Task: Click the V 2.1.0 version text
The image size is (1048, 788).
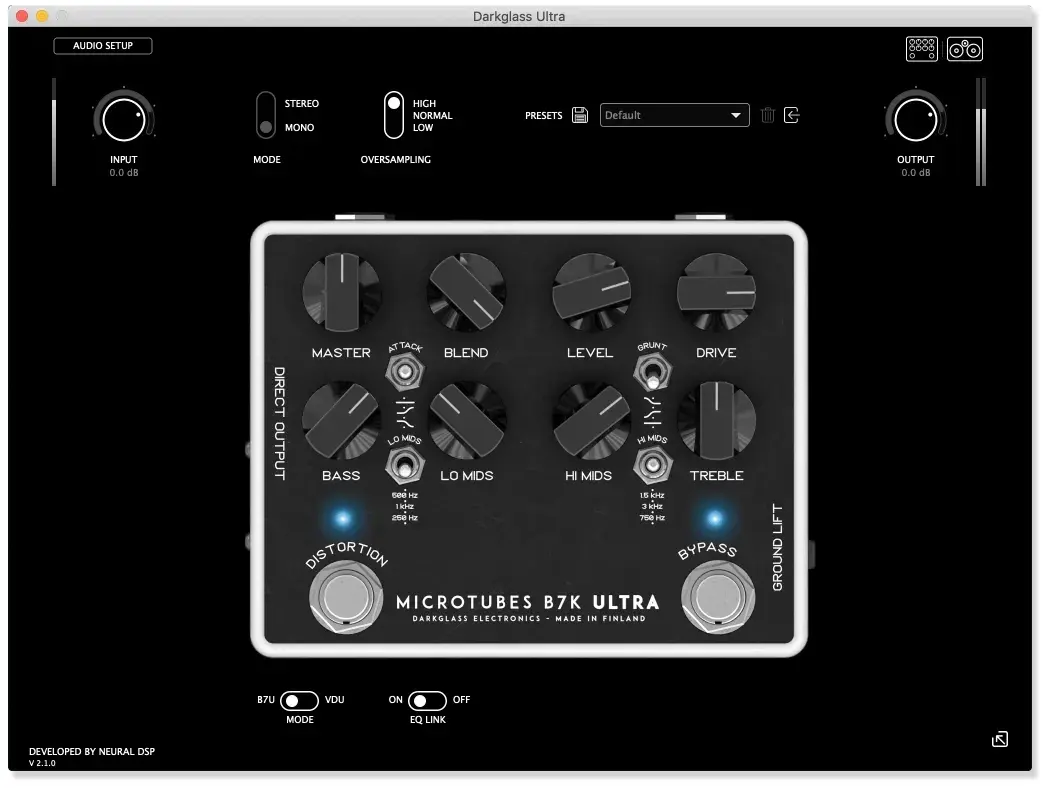Action: click(x=42, y=763)
